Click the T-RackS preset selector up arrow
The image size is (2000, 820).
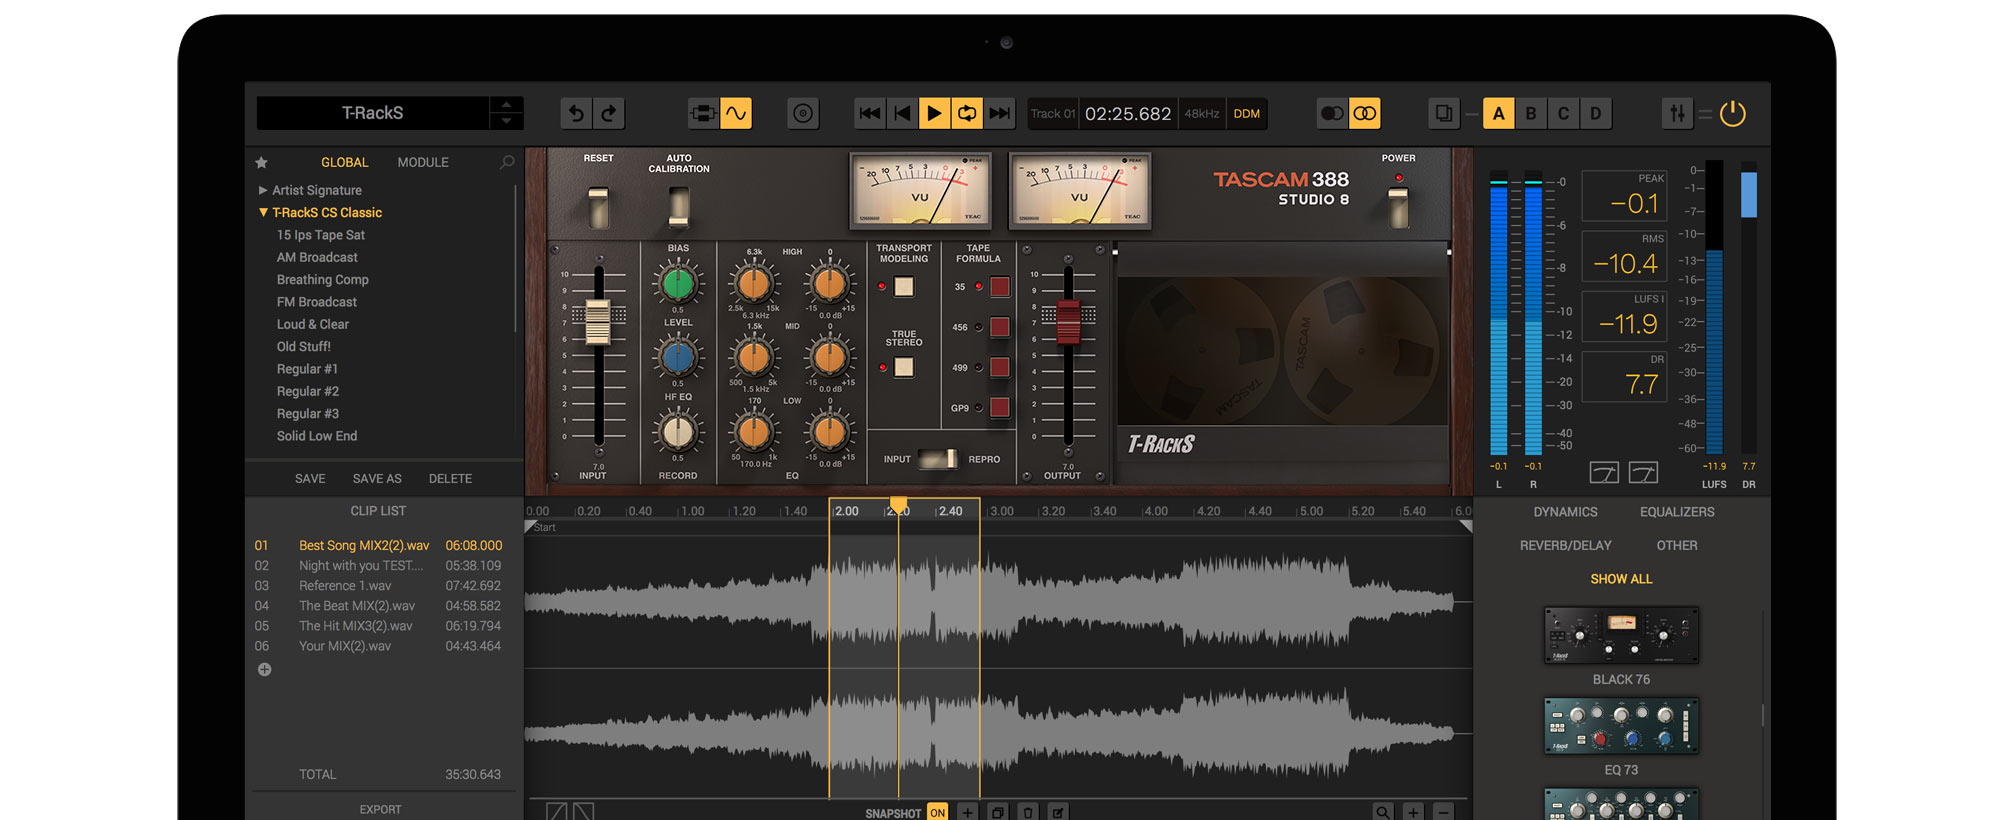click(x=506, y=105)
